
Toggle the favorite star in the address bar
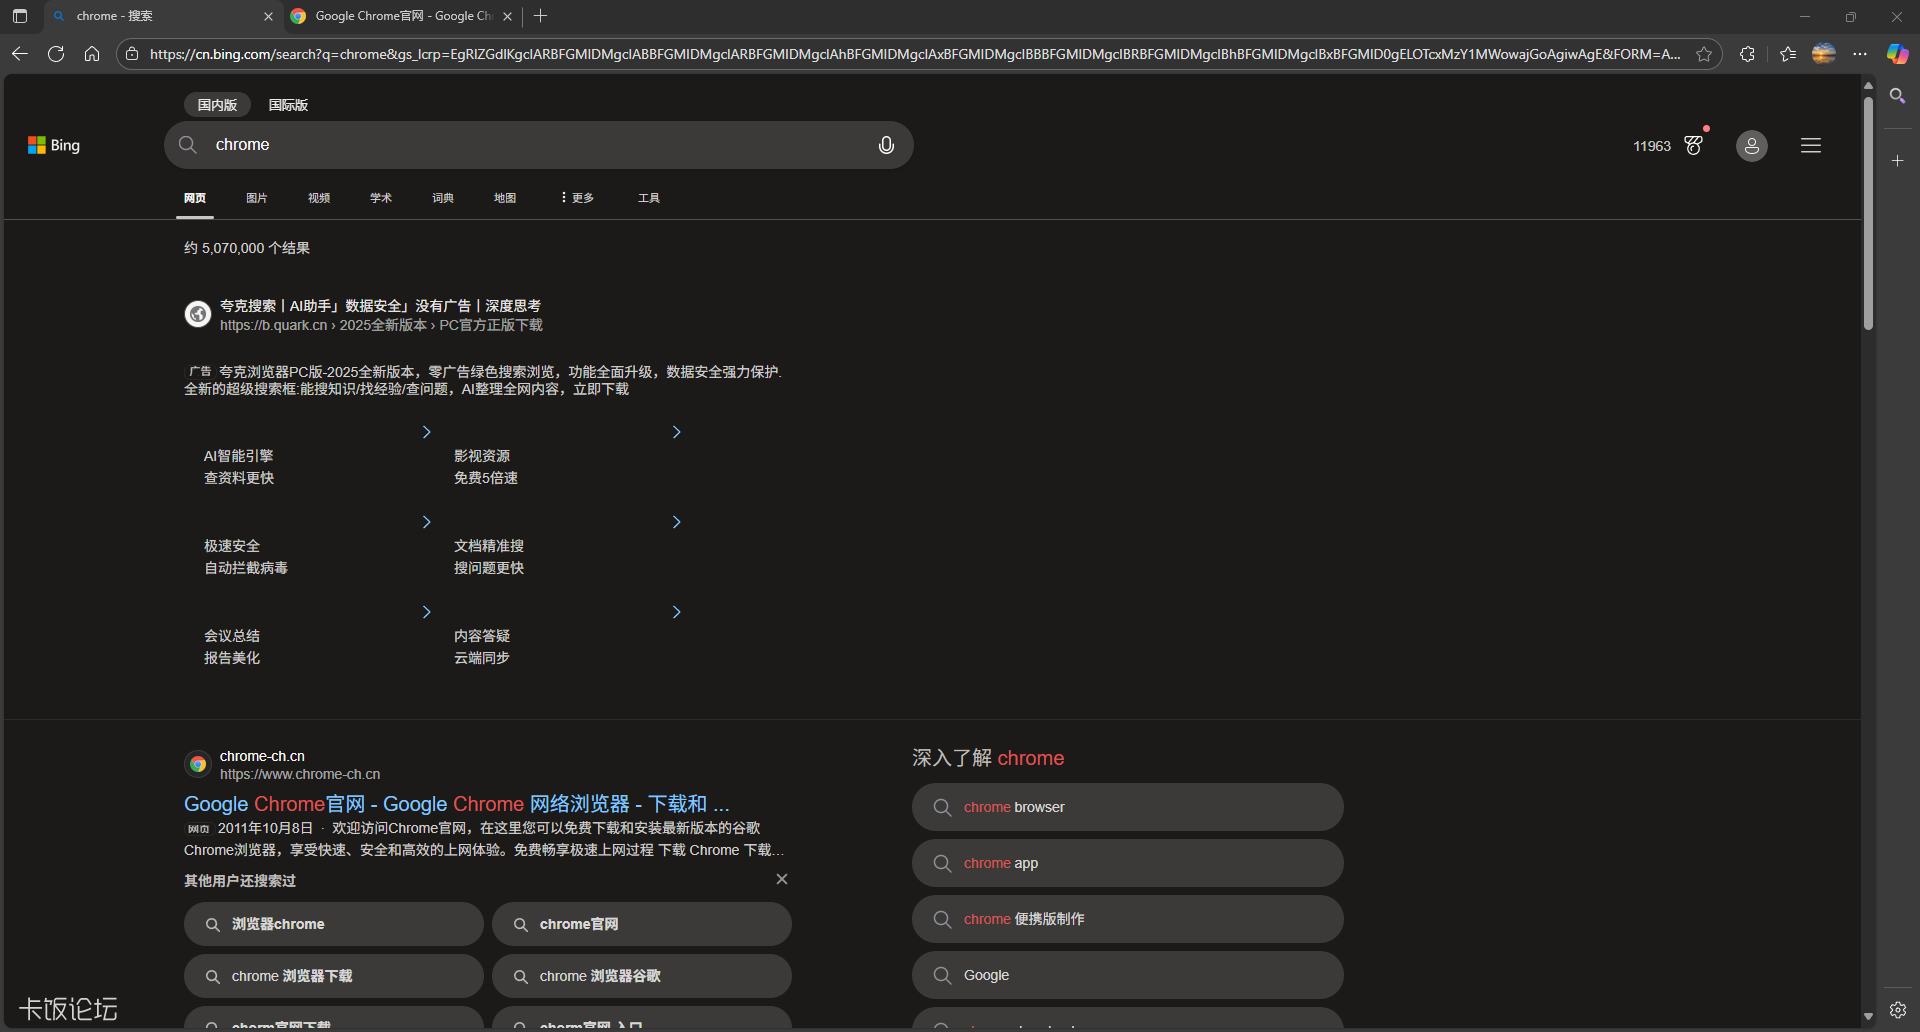1705,54
